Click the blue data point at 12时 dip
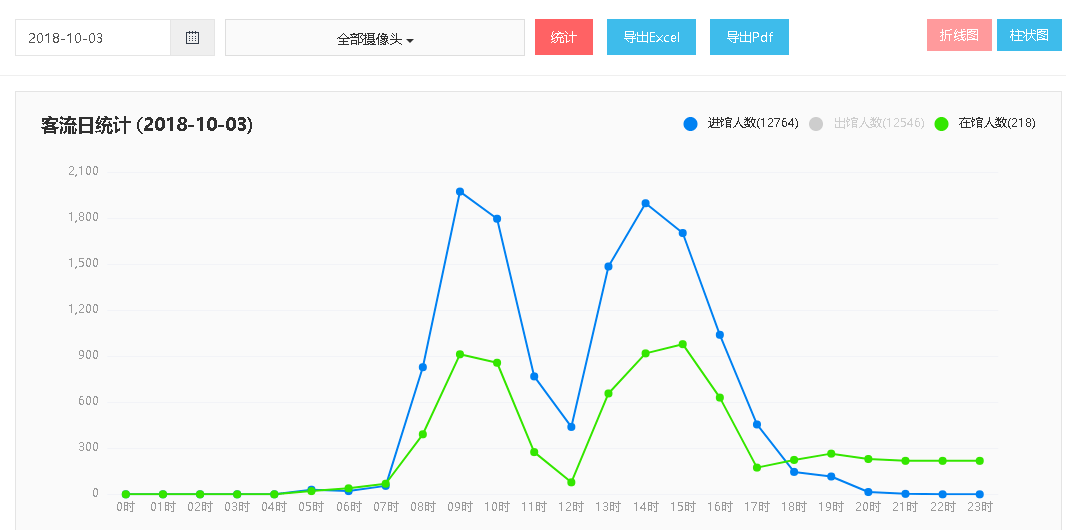This screenshot has width=1066, height=530. (x=571, y=427)
